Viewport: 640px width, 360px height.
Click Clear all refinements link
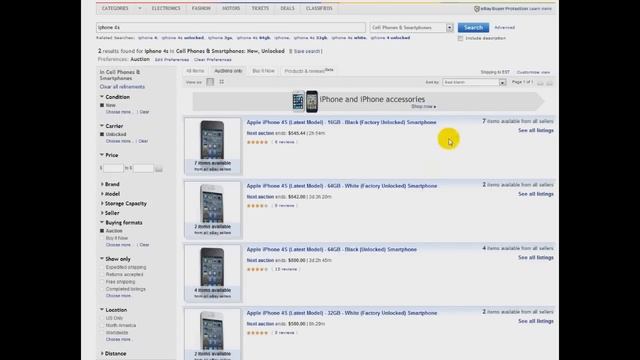point(122,87)
